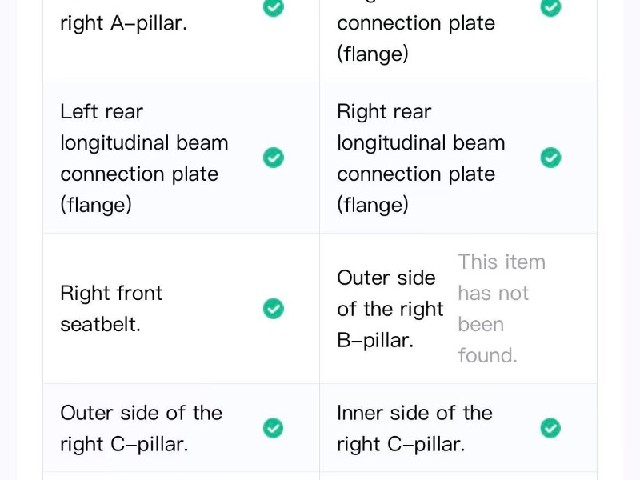Select the 'Outer side of the right B-pillar.' label

click(x=390, y=309)
